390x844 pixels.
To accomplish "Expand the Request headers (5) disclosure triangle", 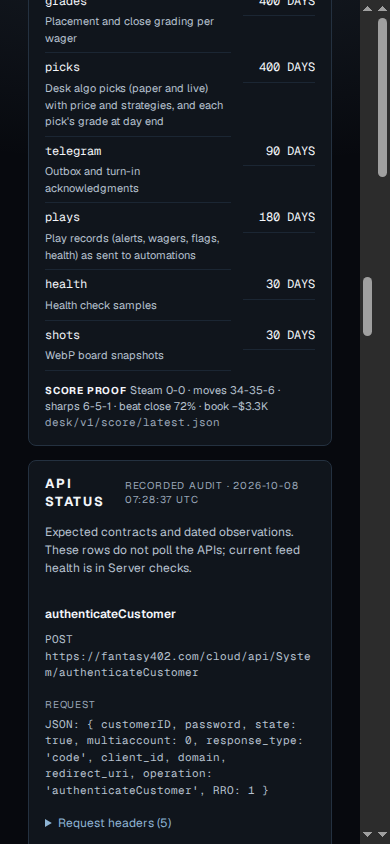I will 108,822.
